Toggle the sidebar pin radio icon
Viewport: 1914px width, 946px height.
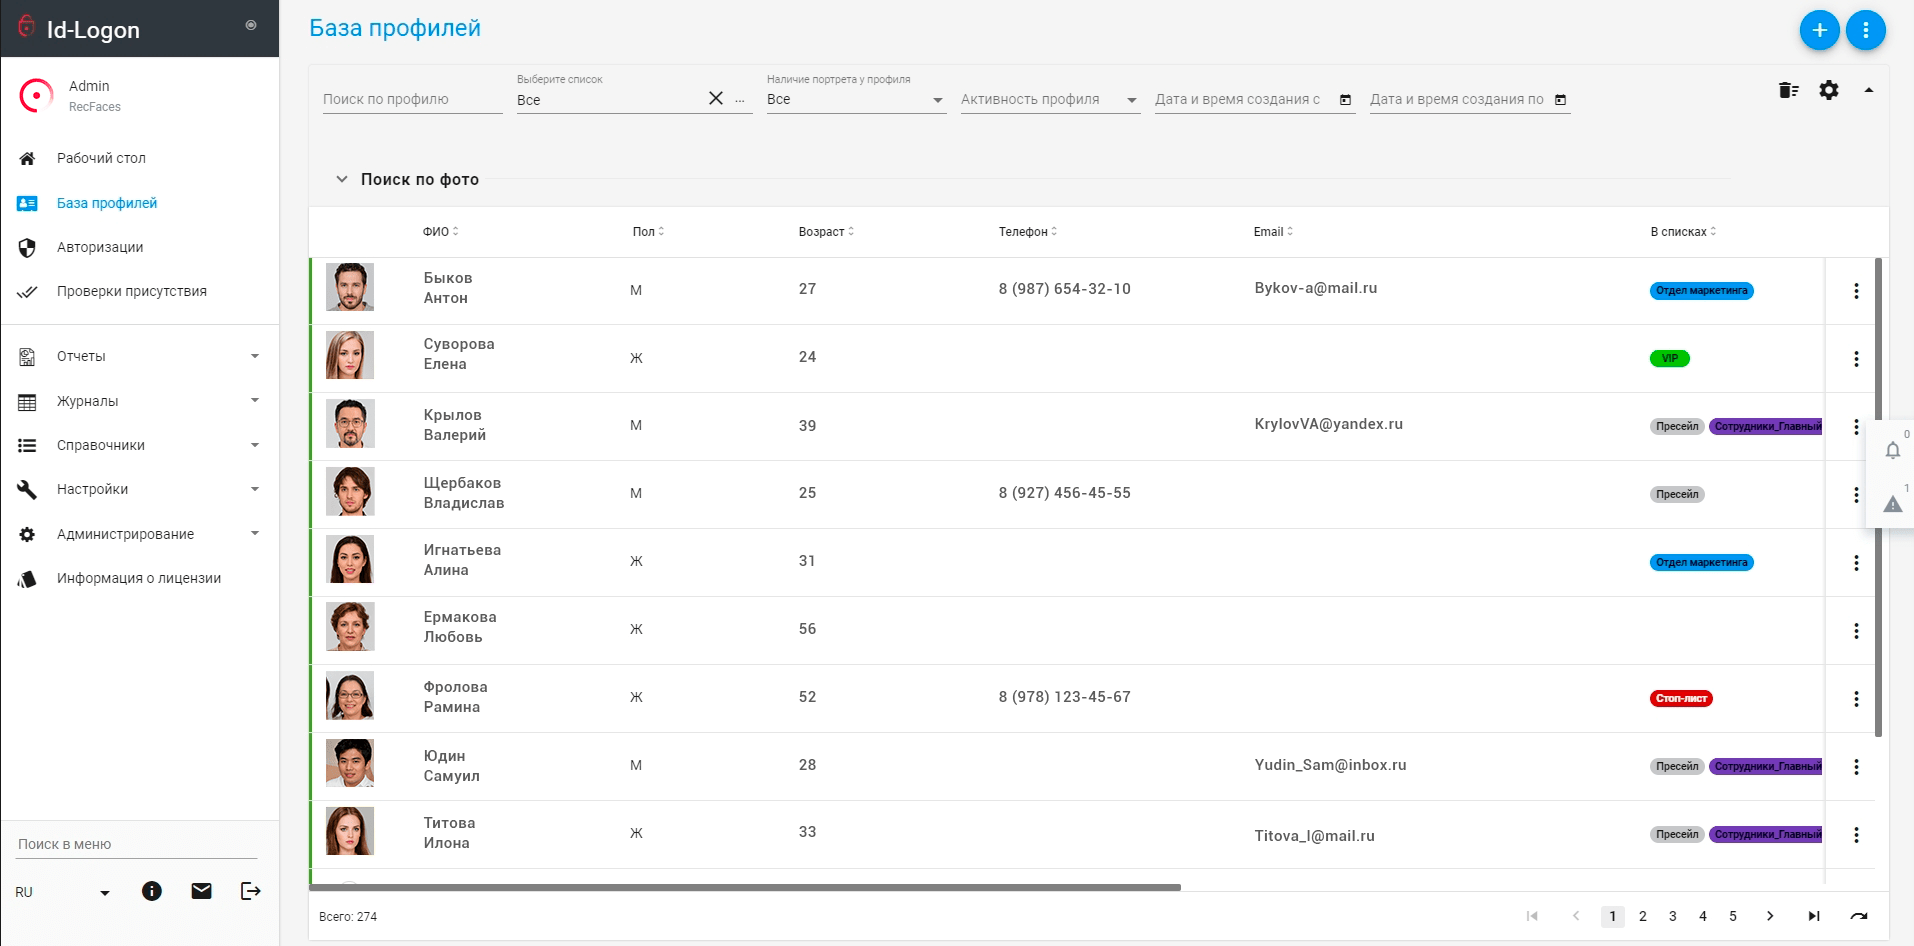coord(251,25)
